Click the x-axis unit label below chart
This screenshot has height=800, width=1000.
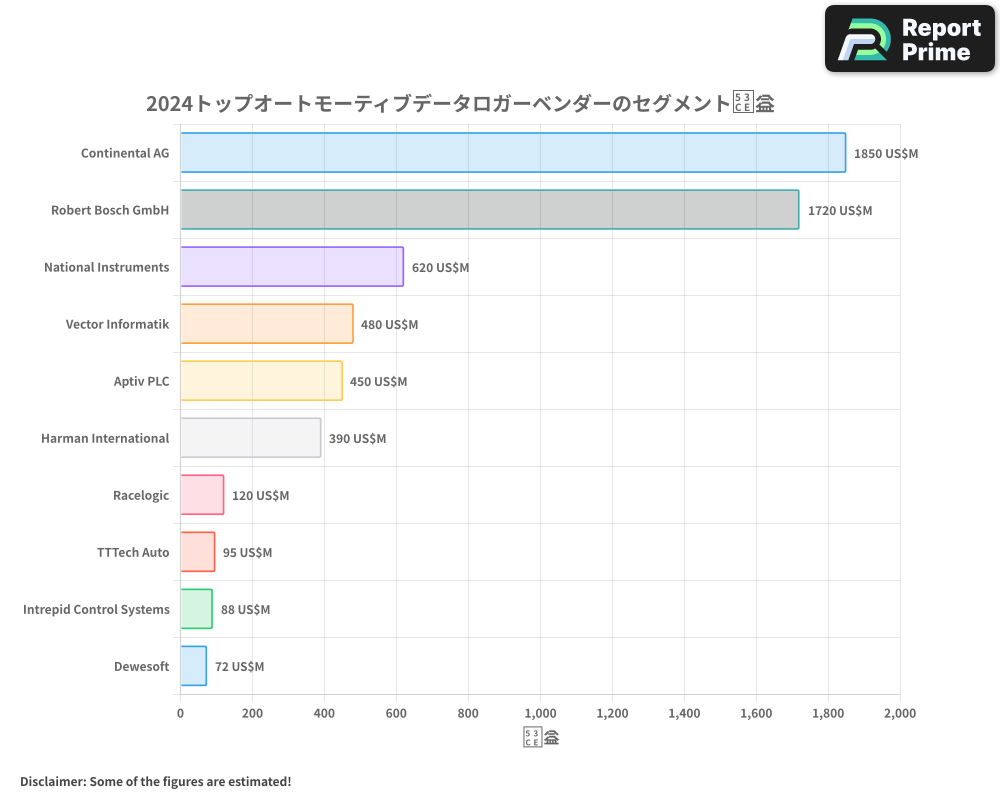point(540,736)
